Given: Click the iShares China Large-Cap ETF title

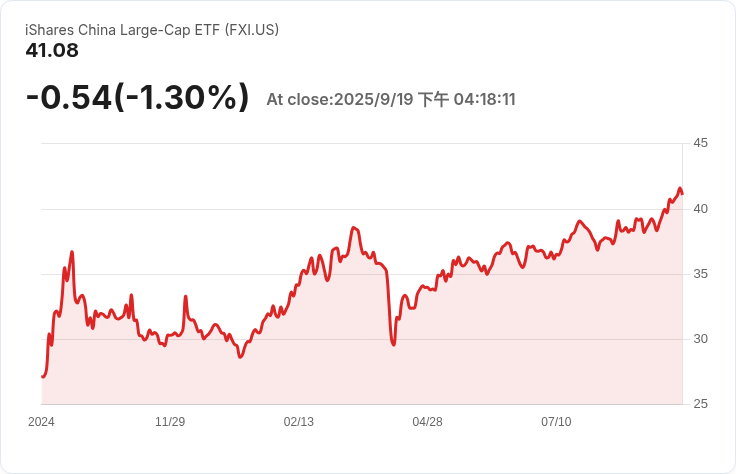Looking at the screenshot, I should click(152, 30).
